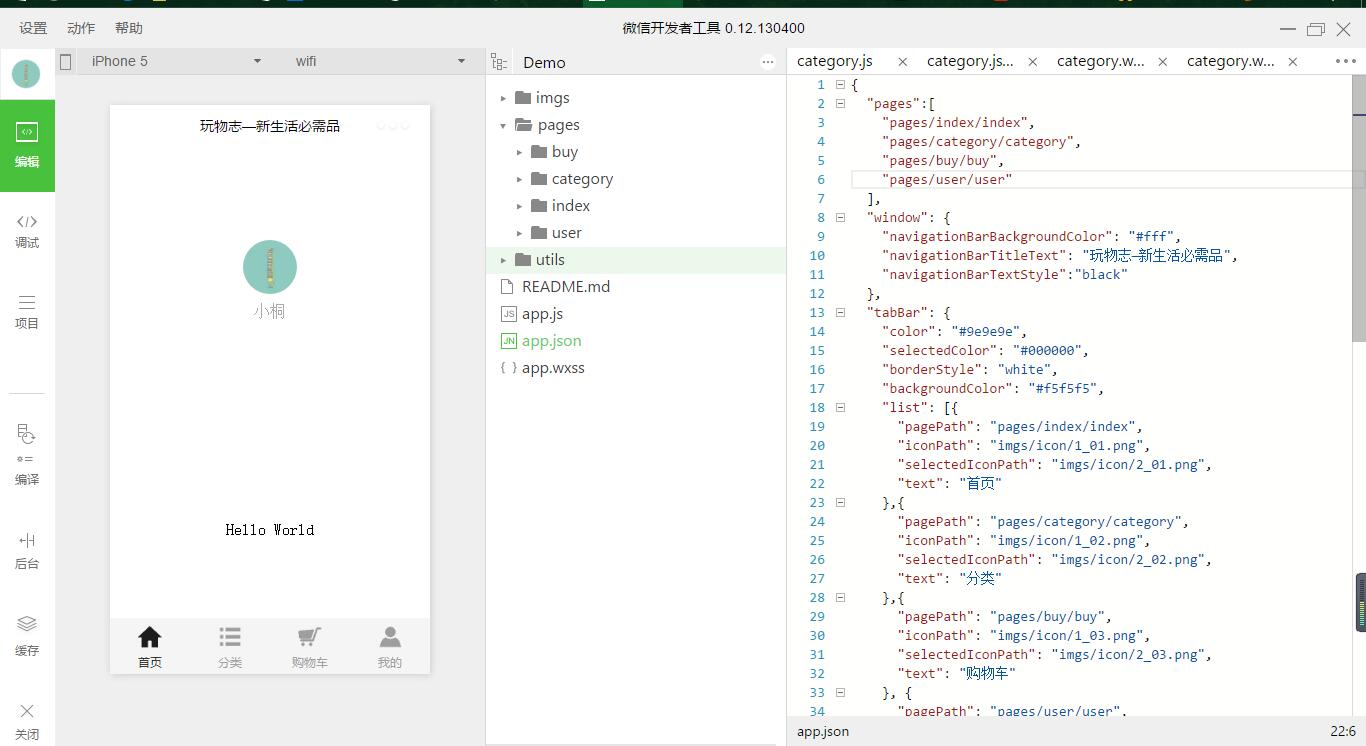Open README.md in the file tree
Screen dimensions: 1366x746
pyautogui.click(x=566, y=286)
